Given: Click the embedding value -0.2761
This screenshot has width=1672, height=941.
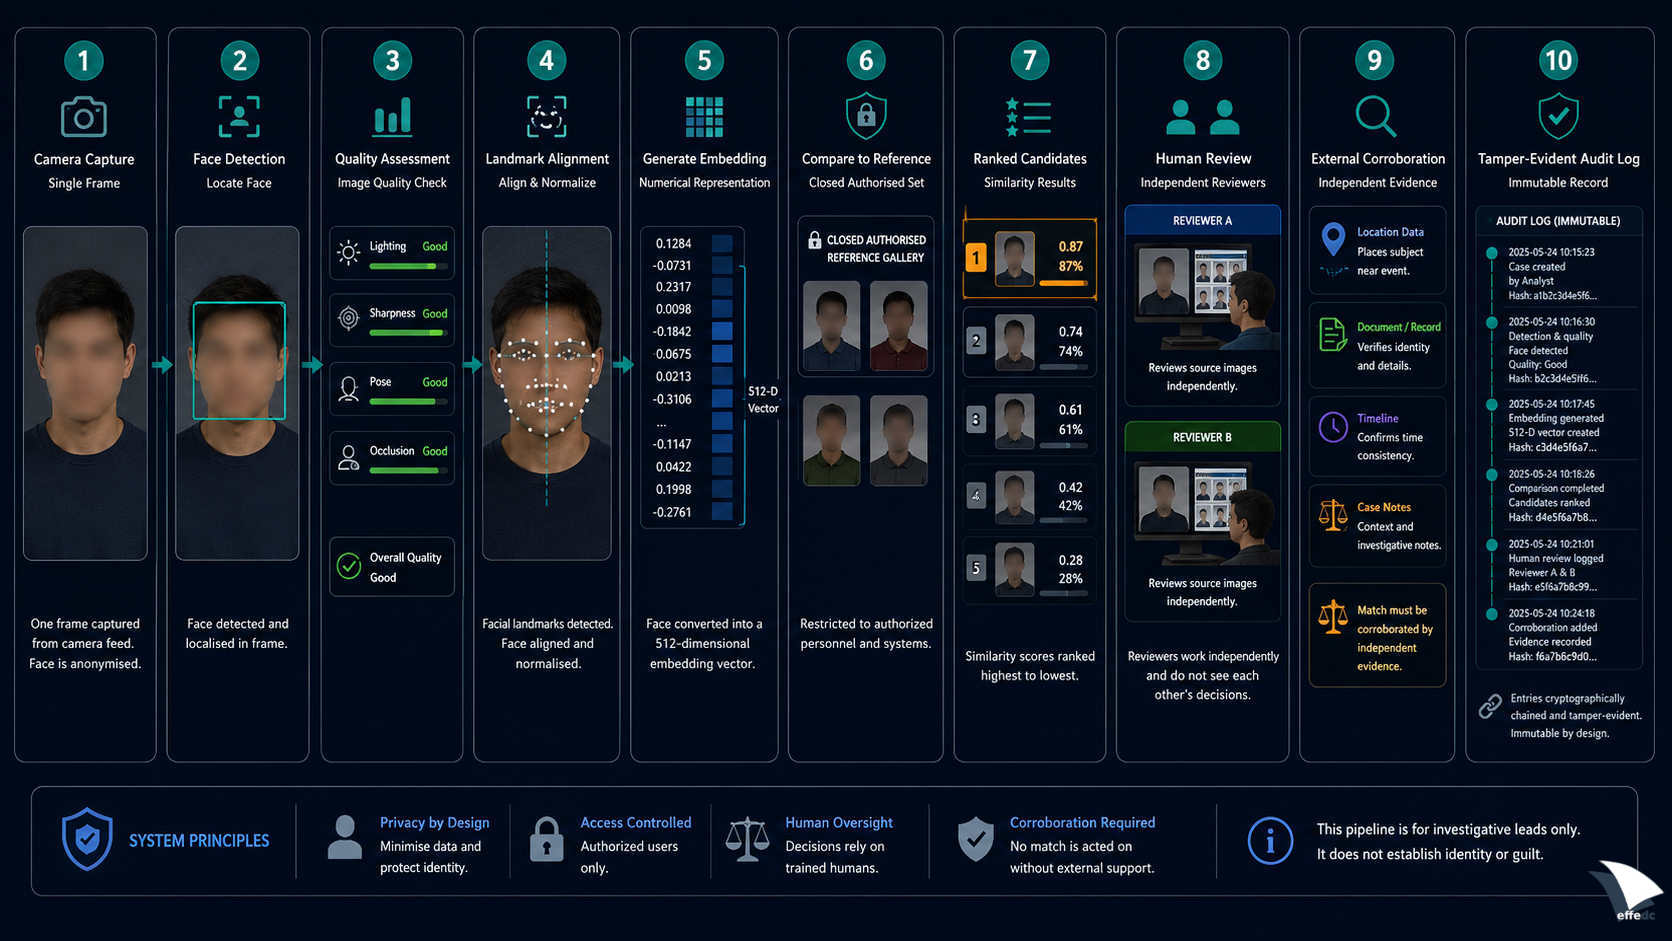Looking at the screenshot, I should (672, 512).
